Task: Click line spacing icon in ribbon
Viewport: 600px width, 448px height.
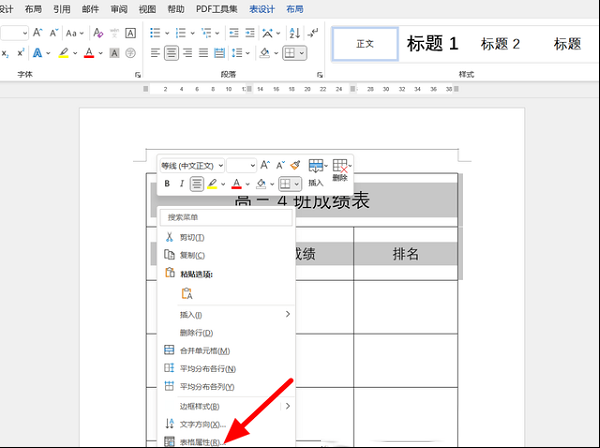Action: pos(237,53)
